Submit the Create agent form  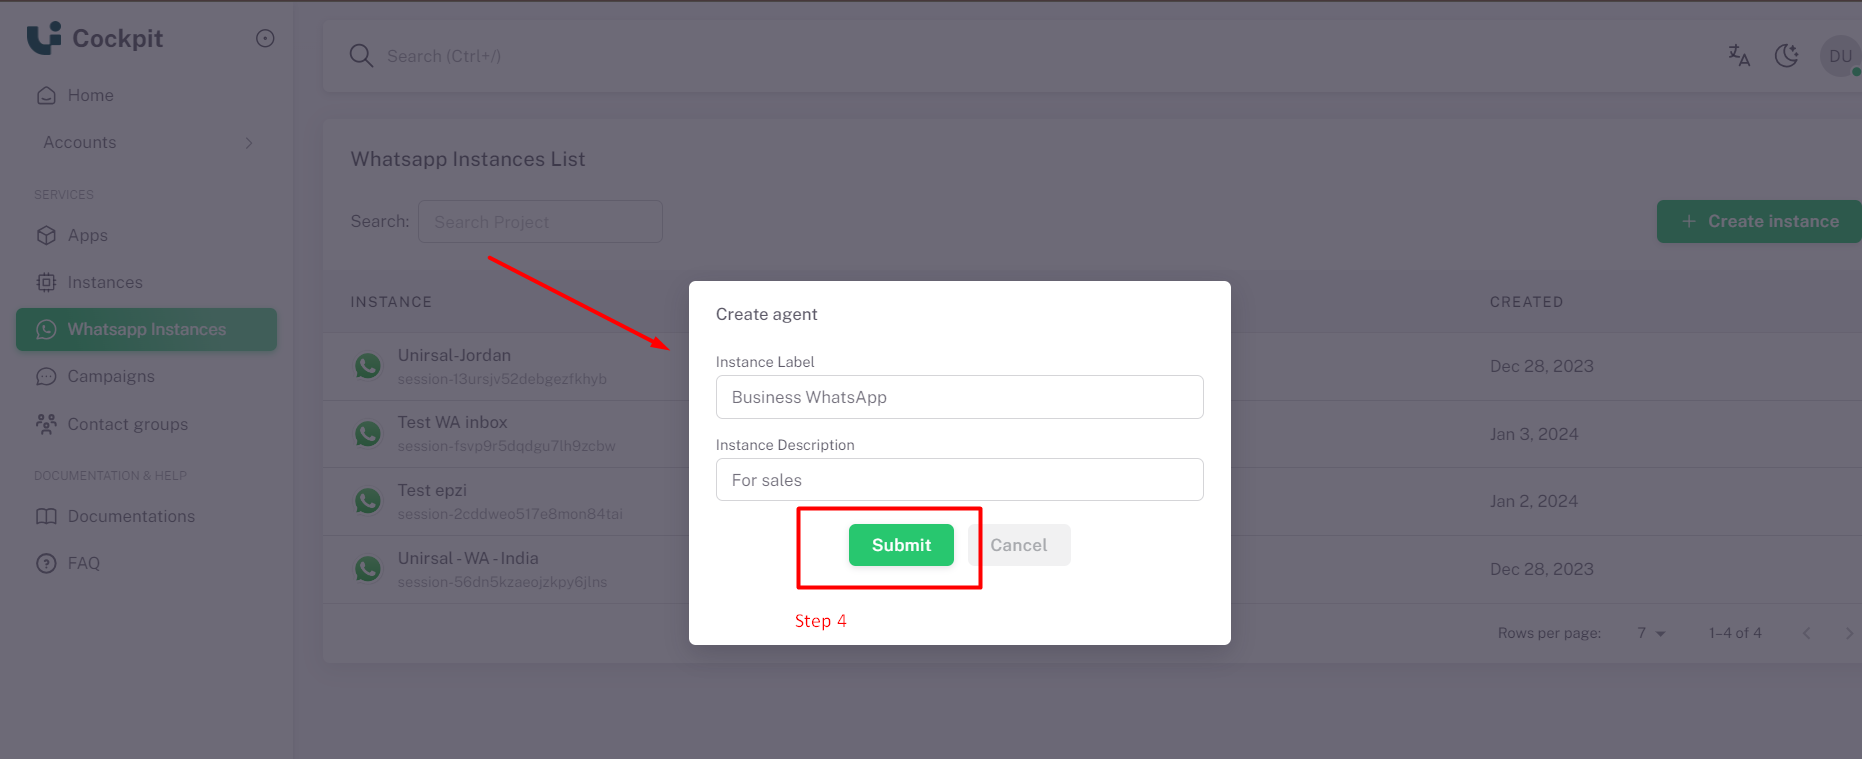point(901,545)
